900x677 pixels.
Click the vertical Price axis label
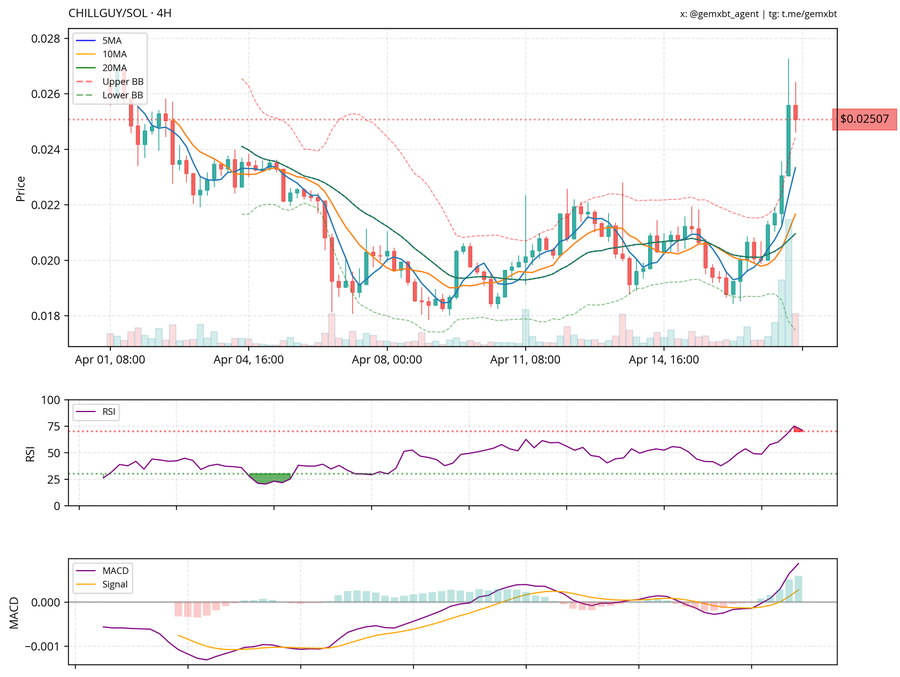point(20,188)
